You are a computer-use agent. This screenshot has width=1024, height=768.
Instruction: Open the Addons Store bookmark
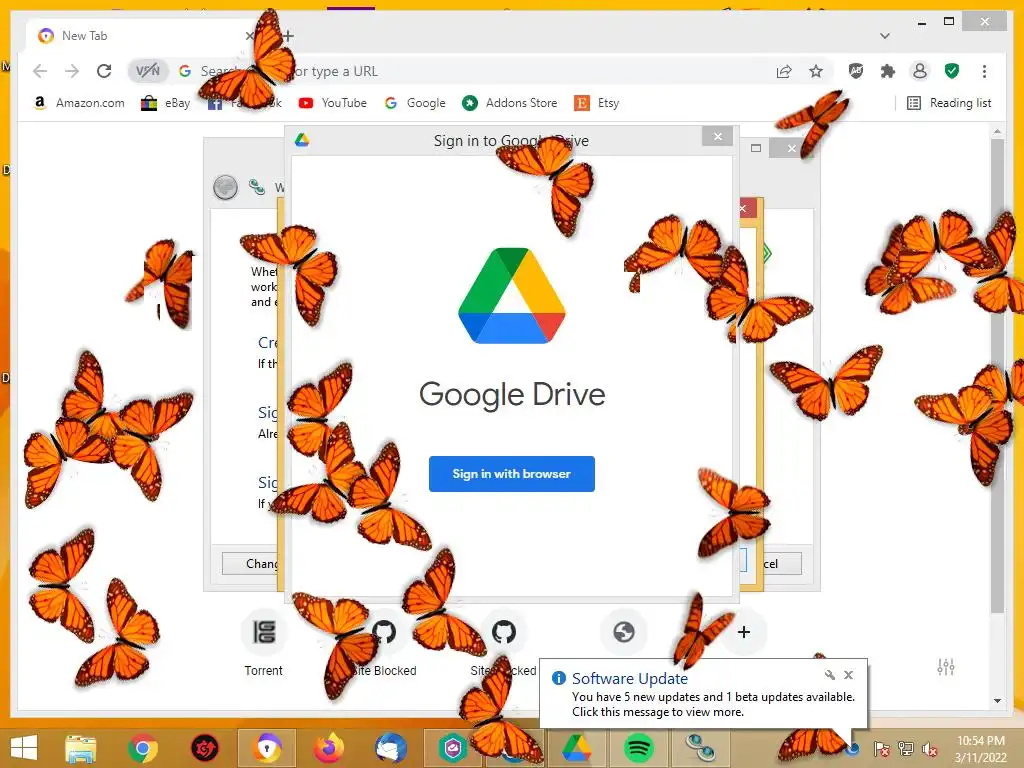[x=509, y=103]
